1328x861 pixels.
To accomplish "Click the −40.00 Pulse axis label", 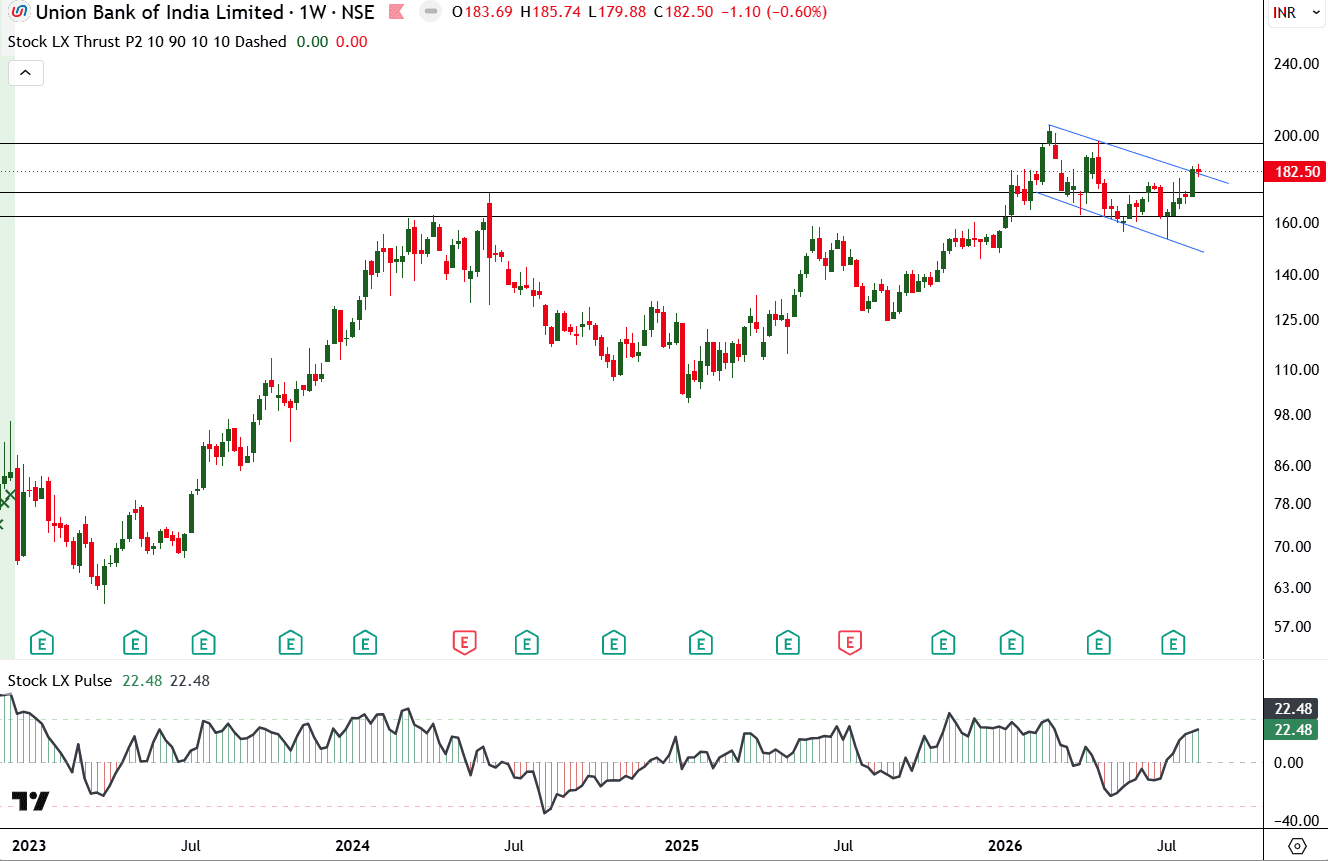I will [x=1297, y=820].
